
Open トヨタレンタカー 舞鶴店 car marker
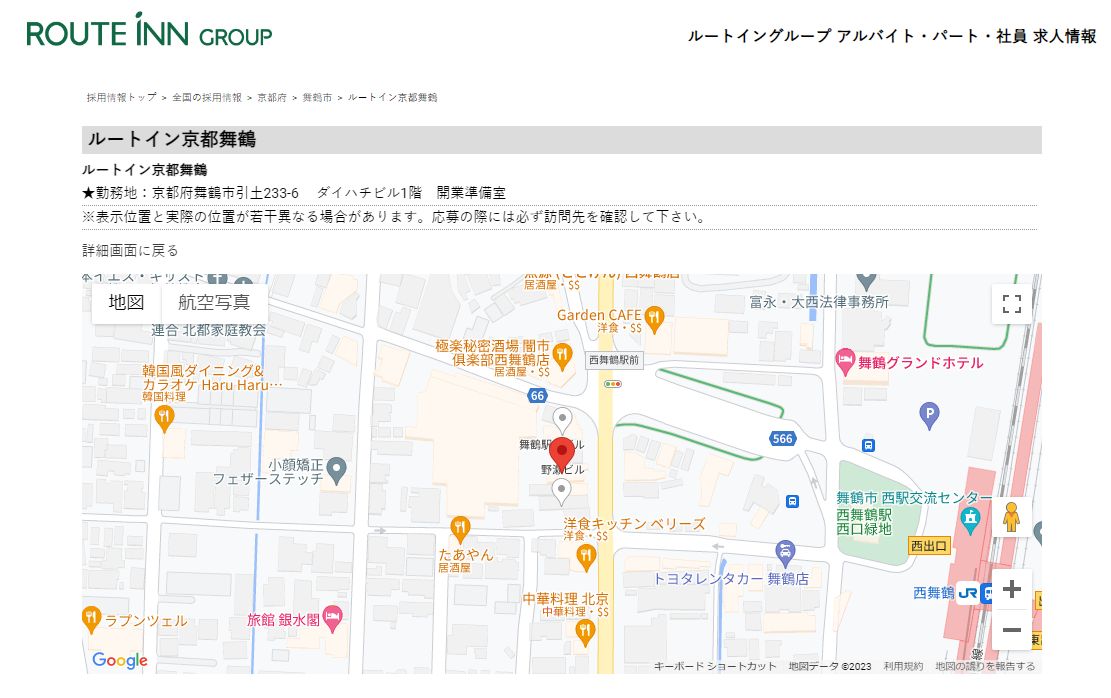(x=784, y=552)
